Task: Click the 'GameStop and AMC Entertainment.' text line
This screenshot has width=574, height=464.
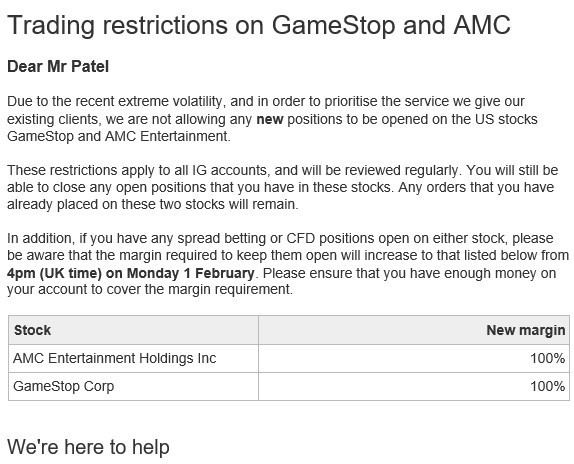Action: pos(119,136)
